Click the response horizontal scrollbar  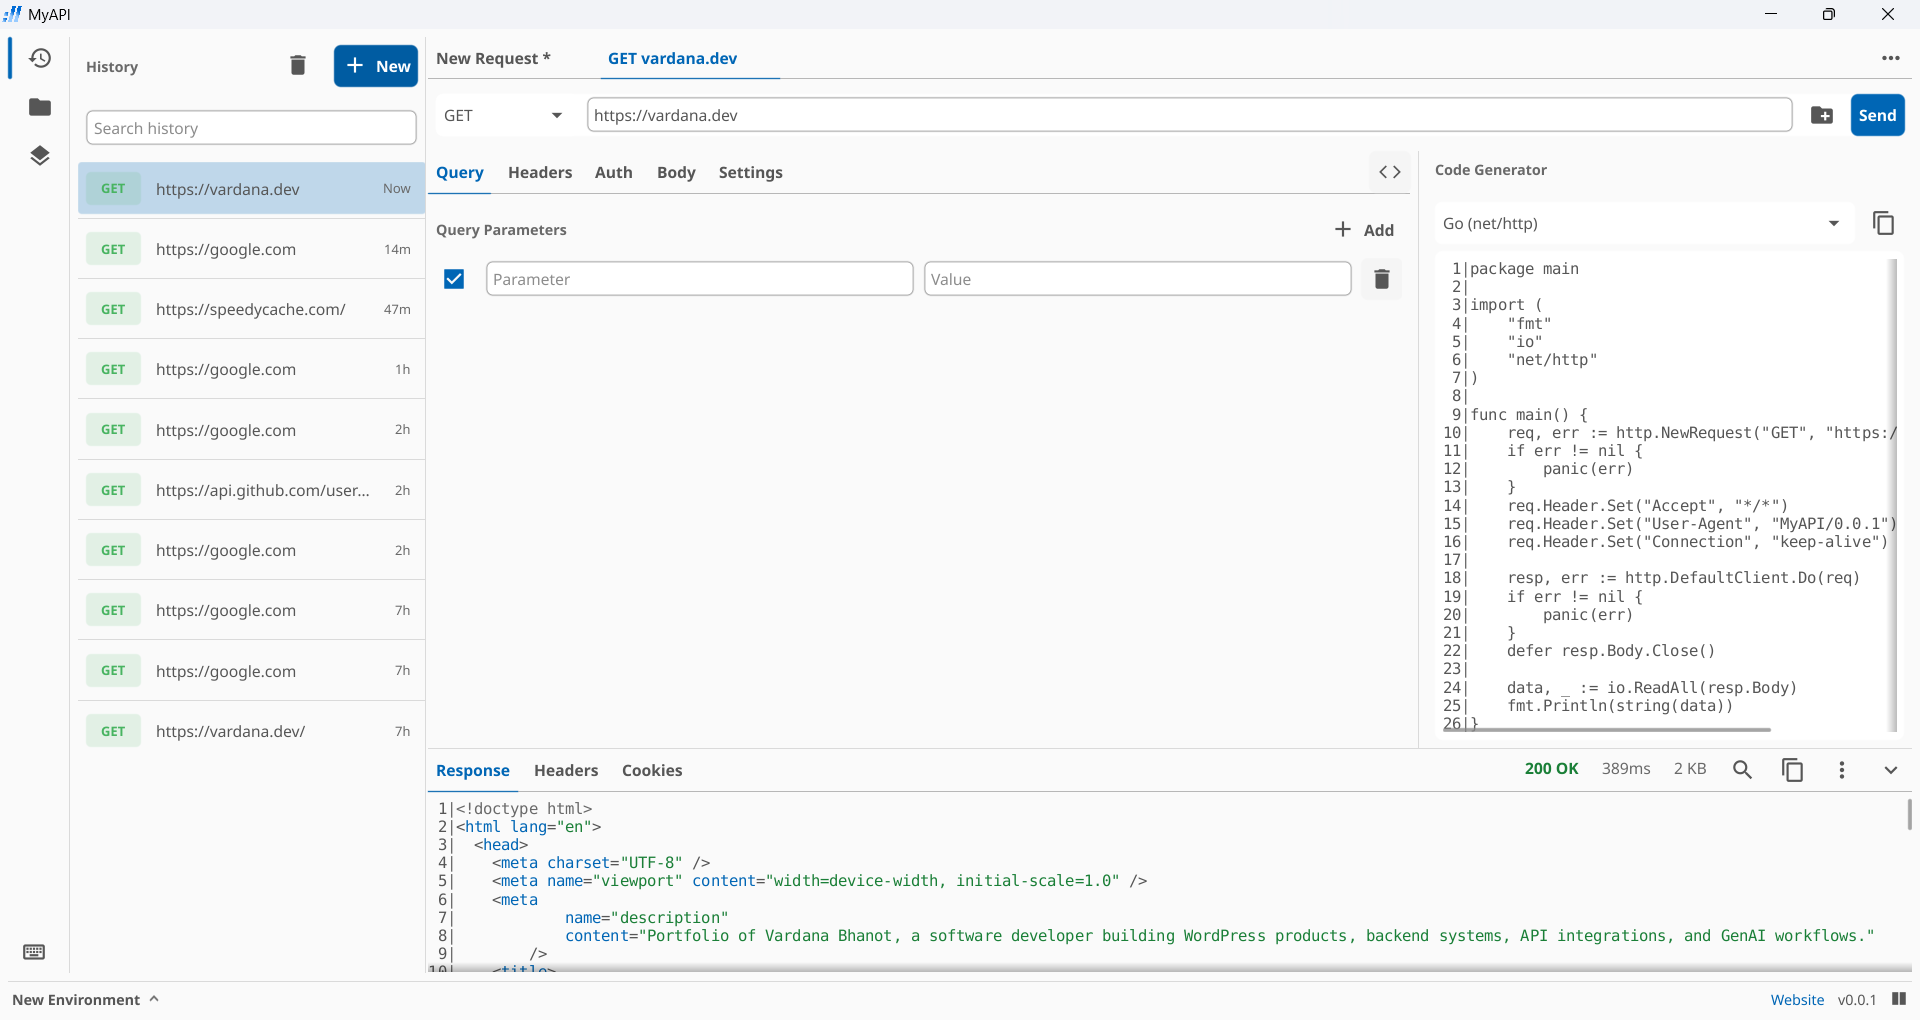point(1170,969)
